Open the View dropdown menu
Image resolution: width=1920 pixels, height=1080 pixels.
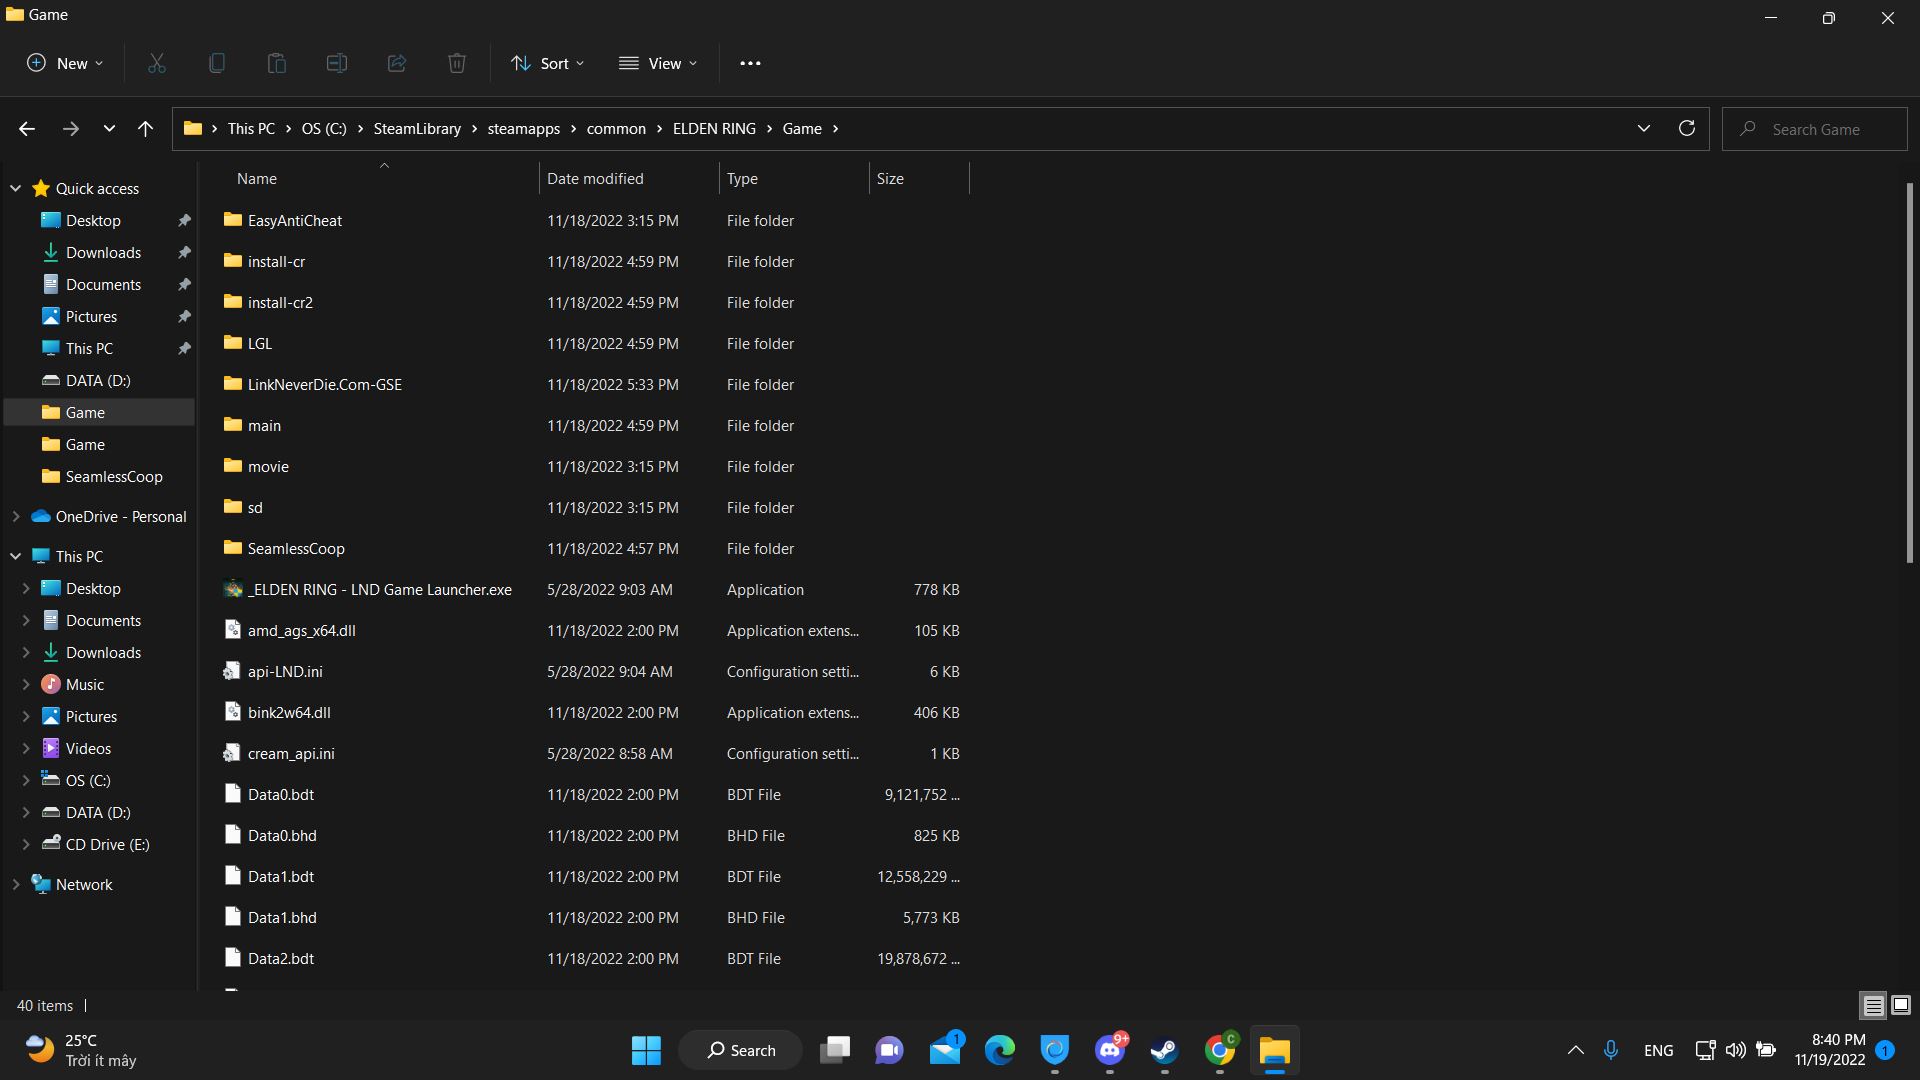click(x=658, y=63)
